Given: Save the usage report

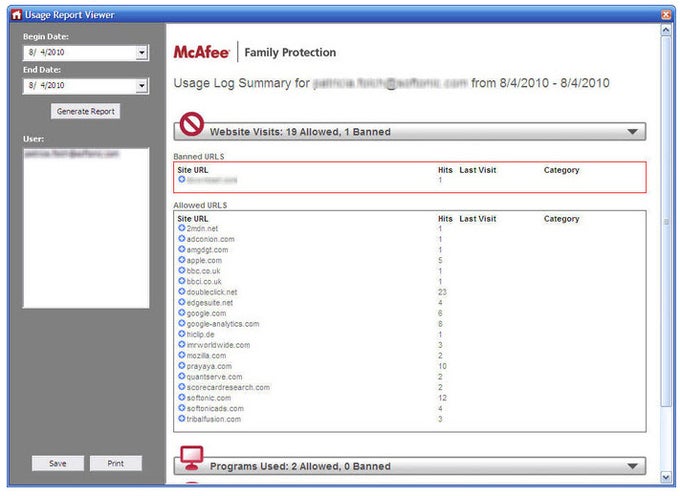Looking at the screenshot, I should click(x=58, y=463).
